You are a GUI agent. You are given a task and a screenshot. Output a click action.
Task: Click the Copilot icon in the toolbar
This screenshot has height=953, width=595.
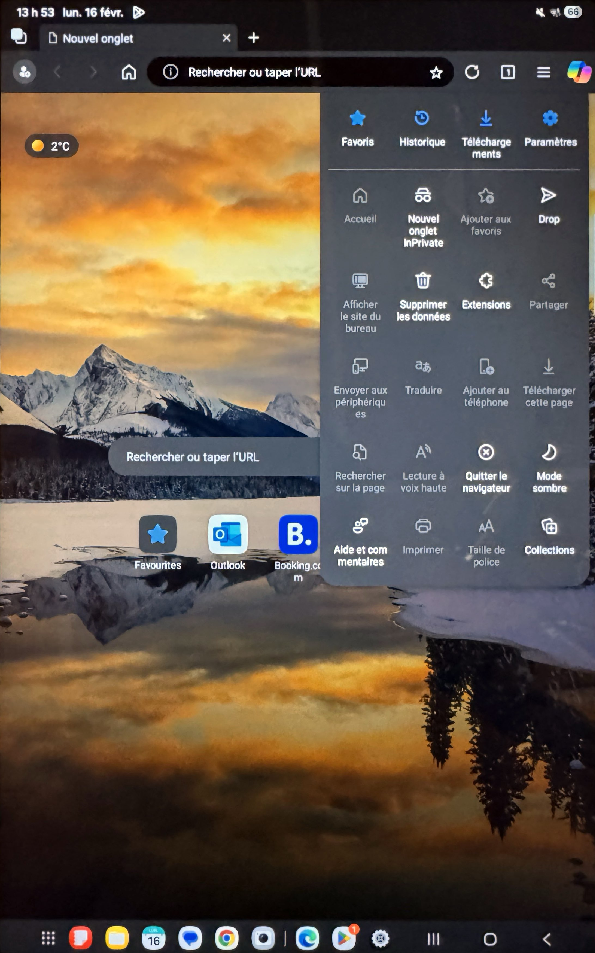579,72
